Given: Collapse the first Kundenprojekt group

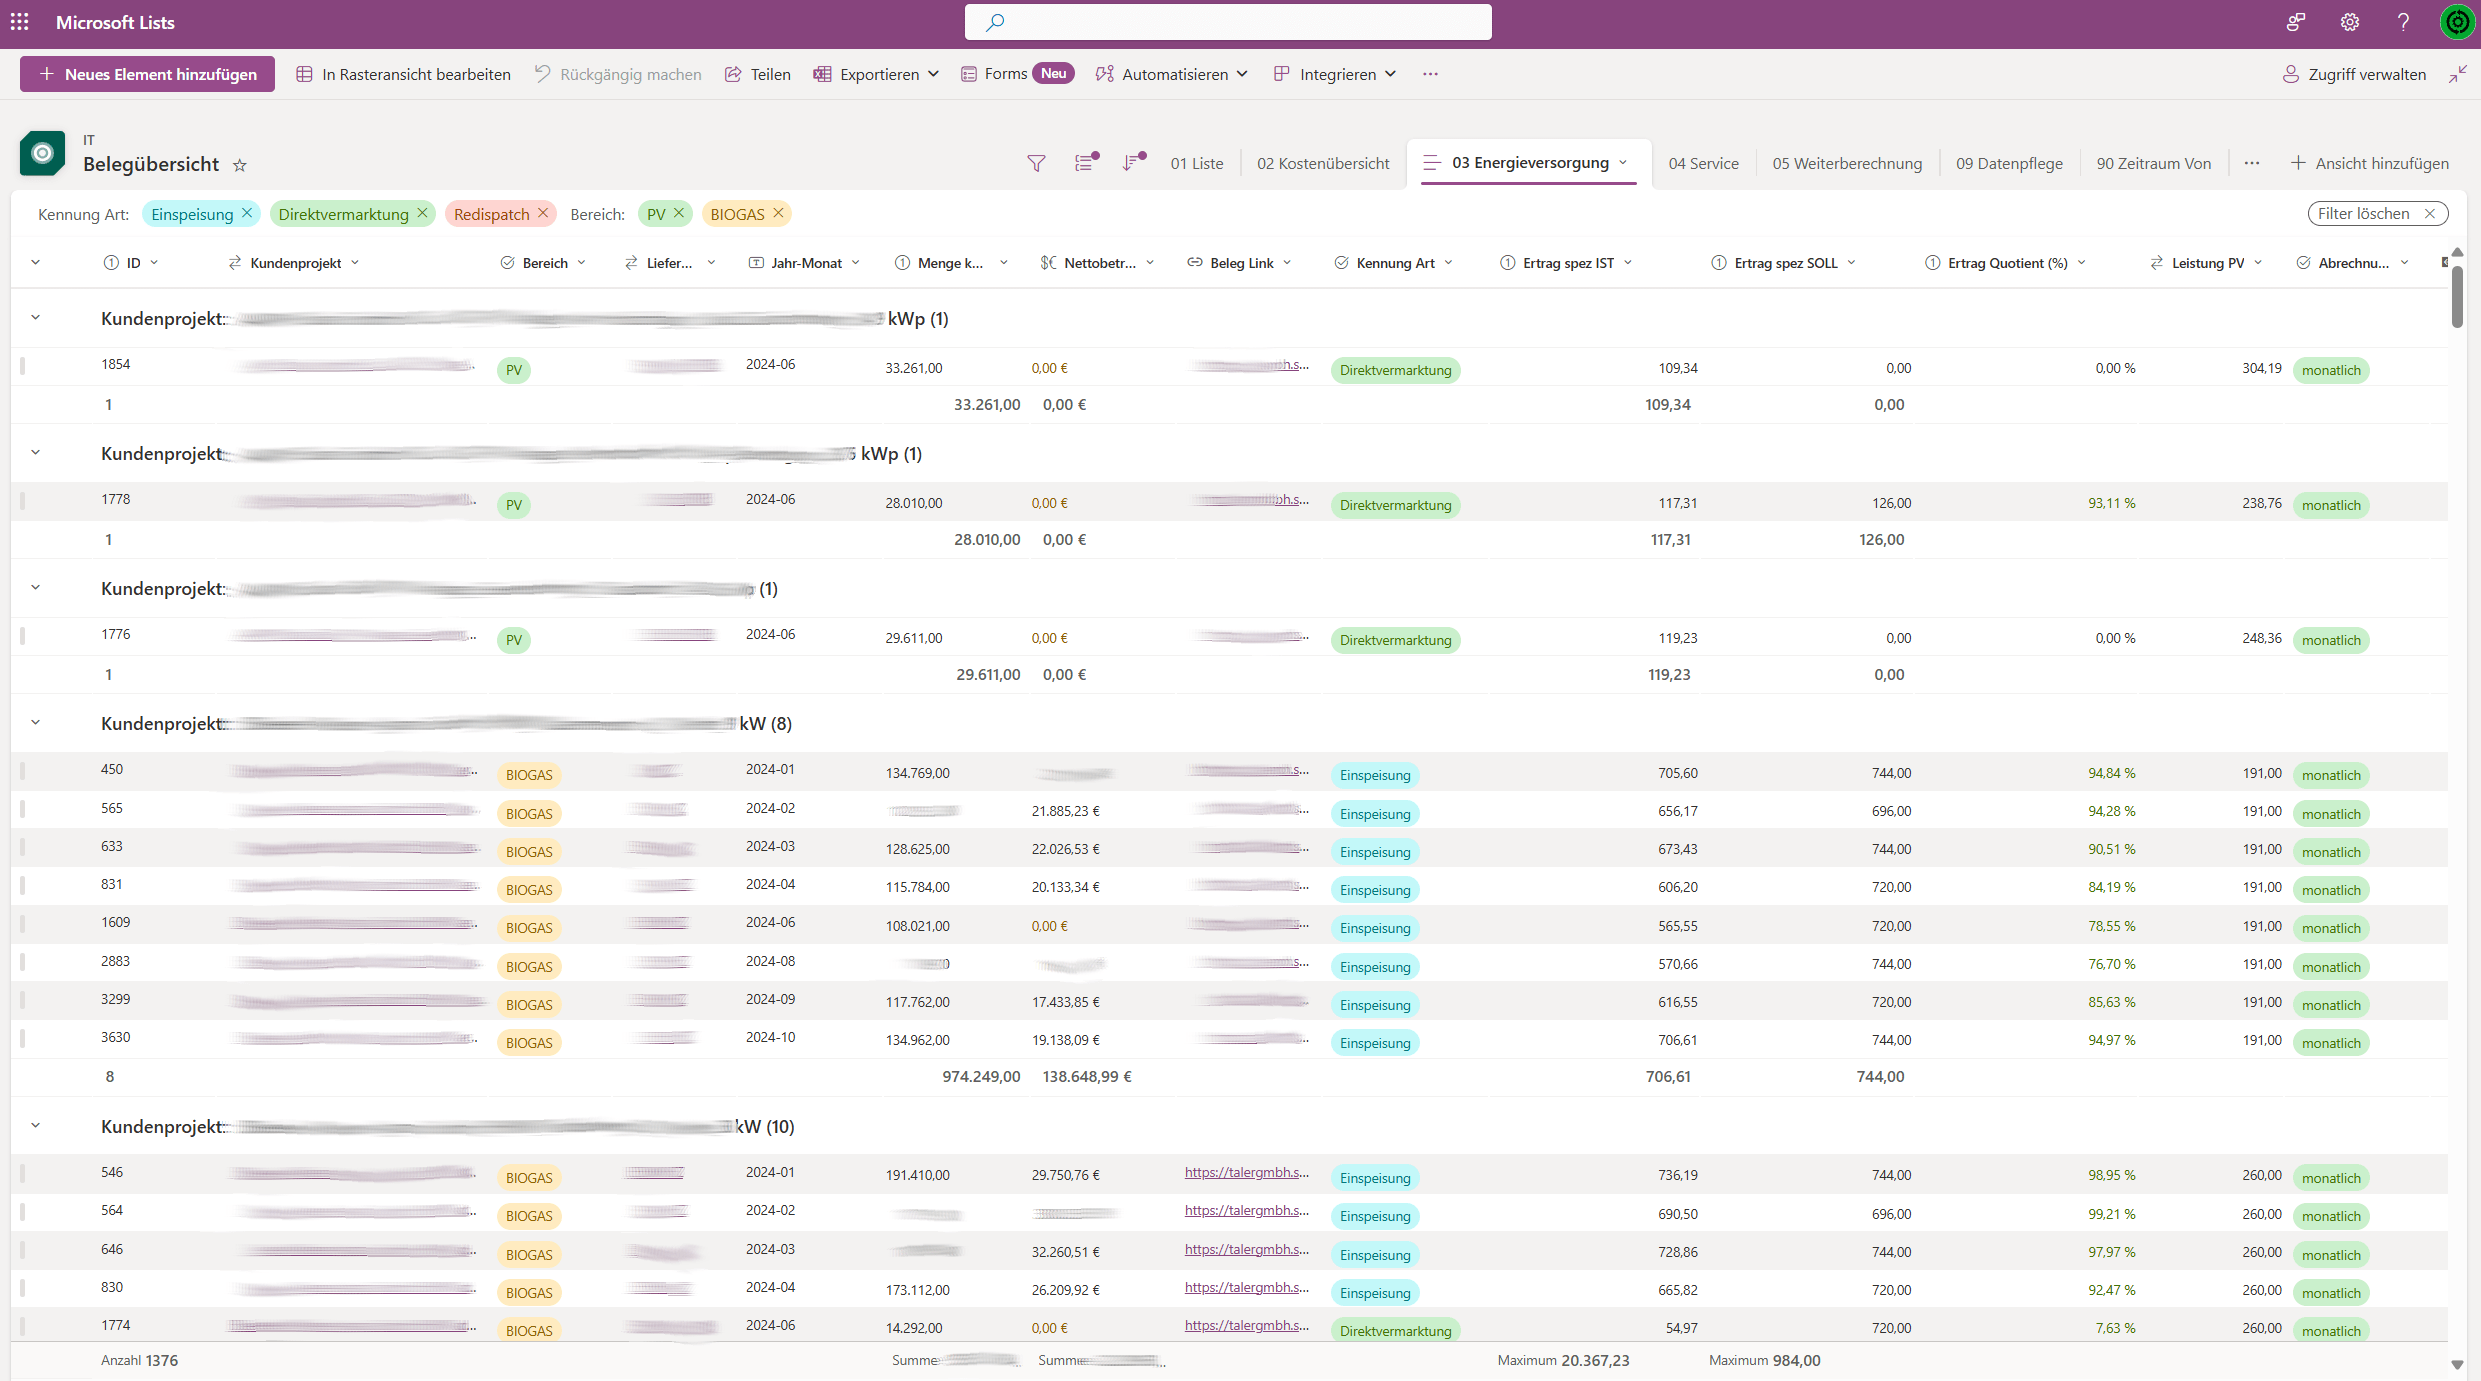Looking at the screenshot, I should 35,318.
